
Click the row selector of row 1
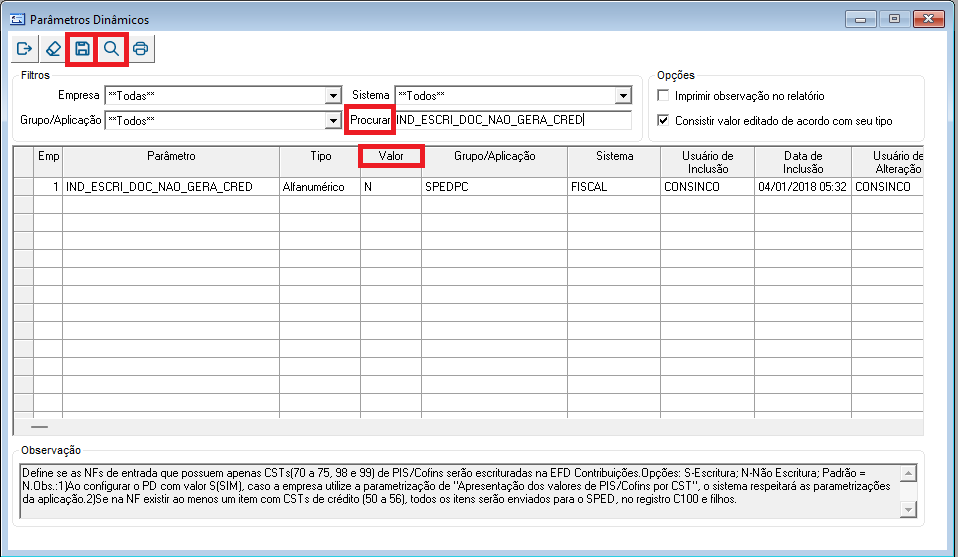point(24,187)
